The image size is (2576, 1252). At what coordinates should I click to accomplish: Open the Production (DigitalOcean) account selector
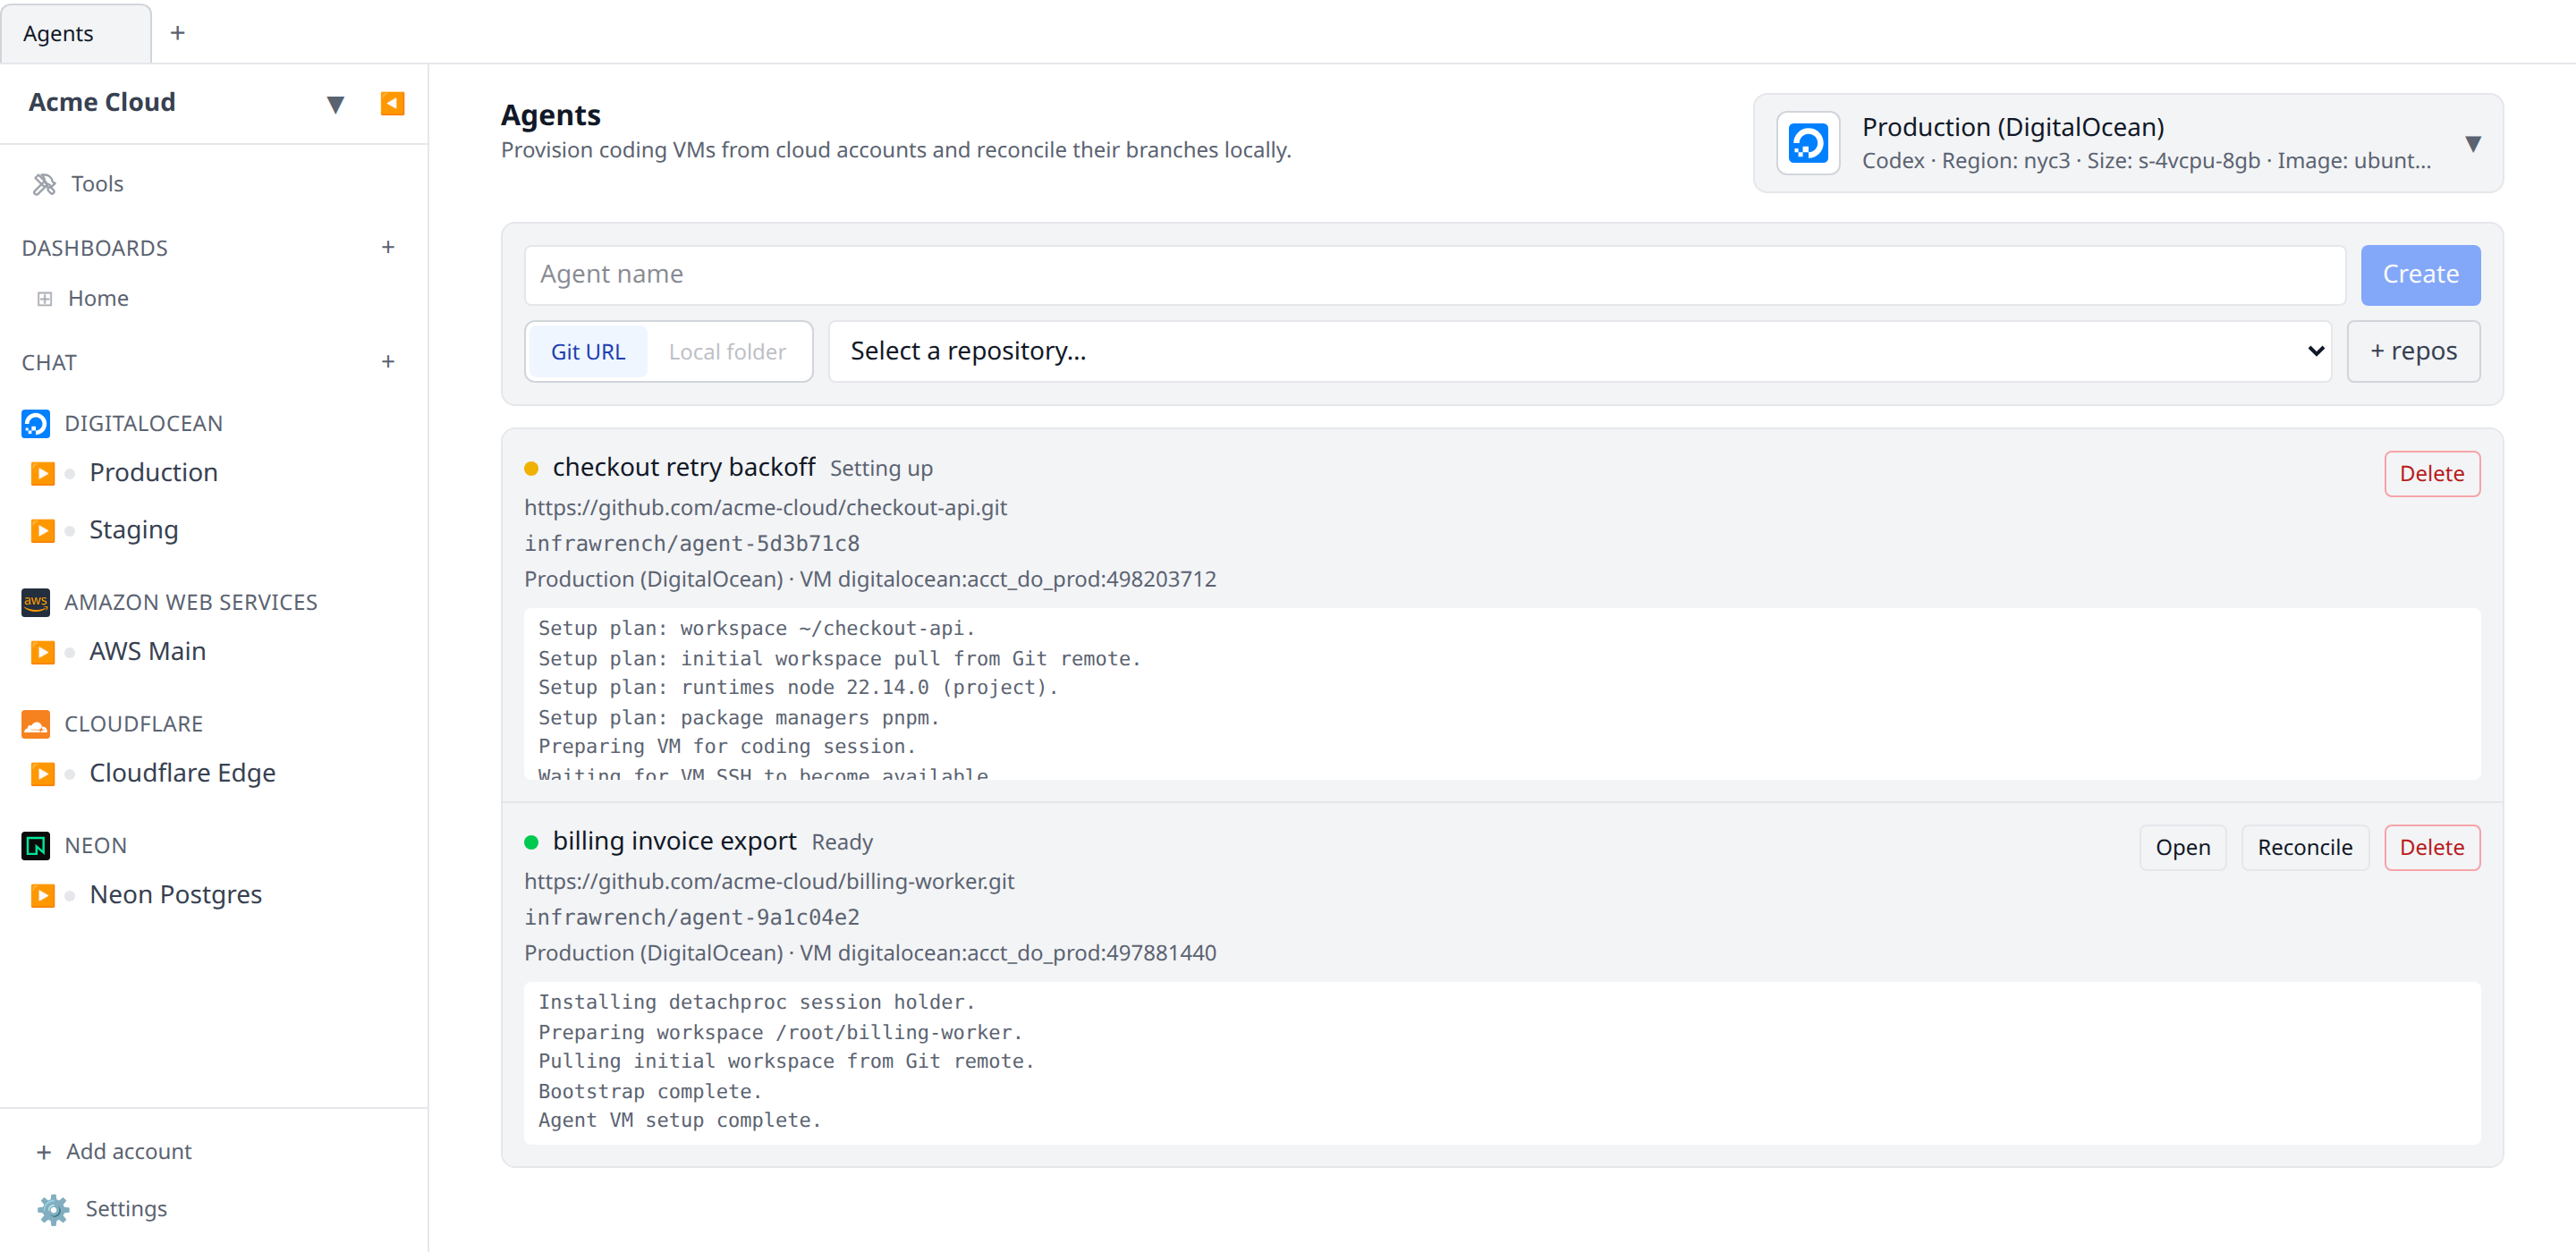point(2128,143)
